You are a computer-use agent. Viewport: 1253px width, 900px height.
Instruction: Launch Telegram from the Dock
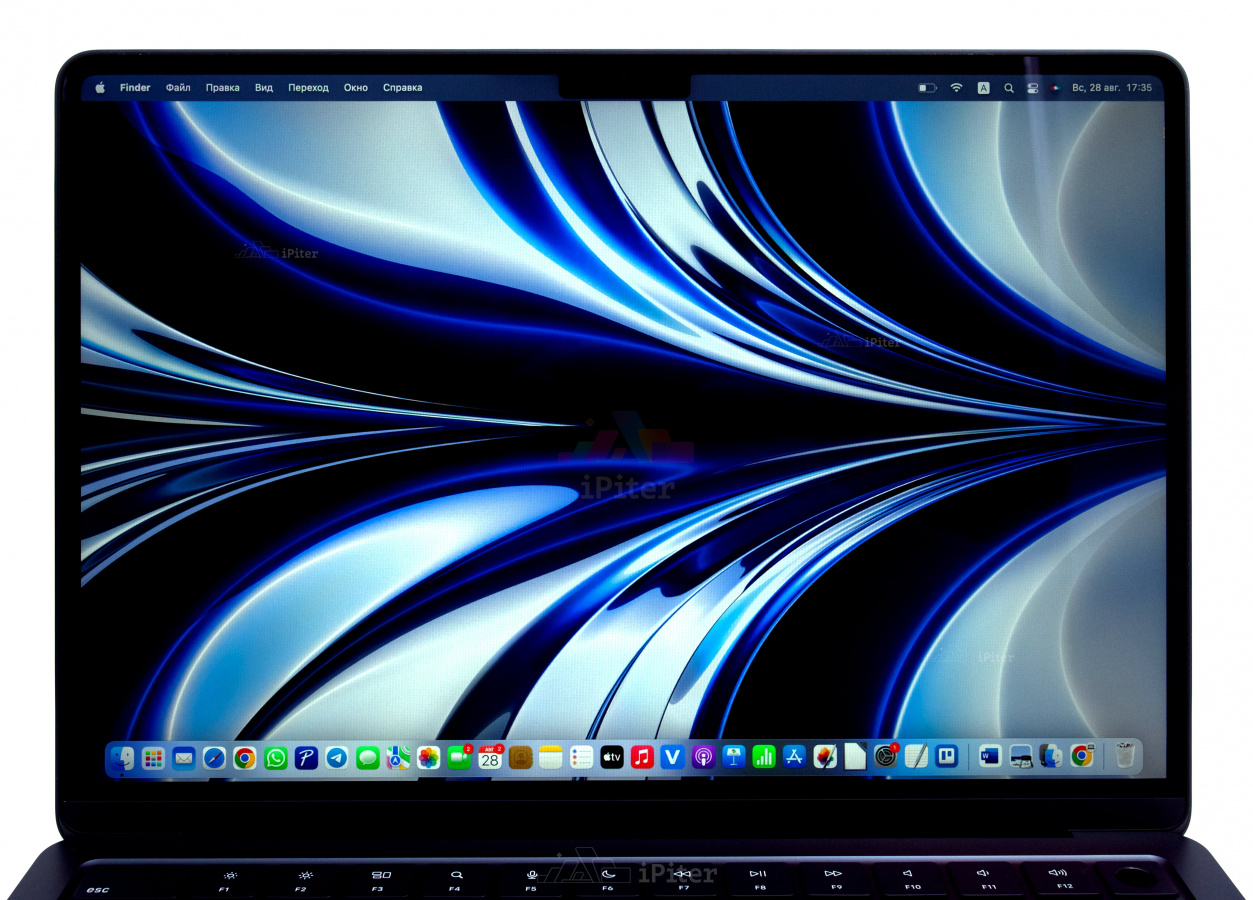[x=337, y=758]
